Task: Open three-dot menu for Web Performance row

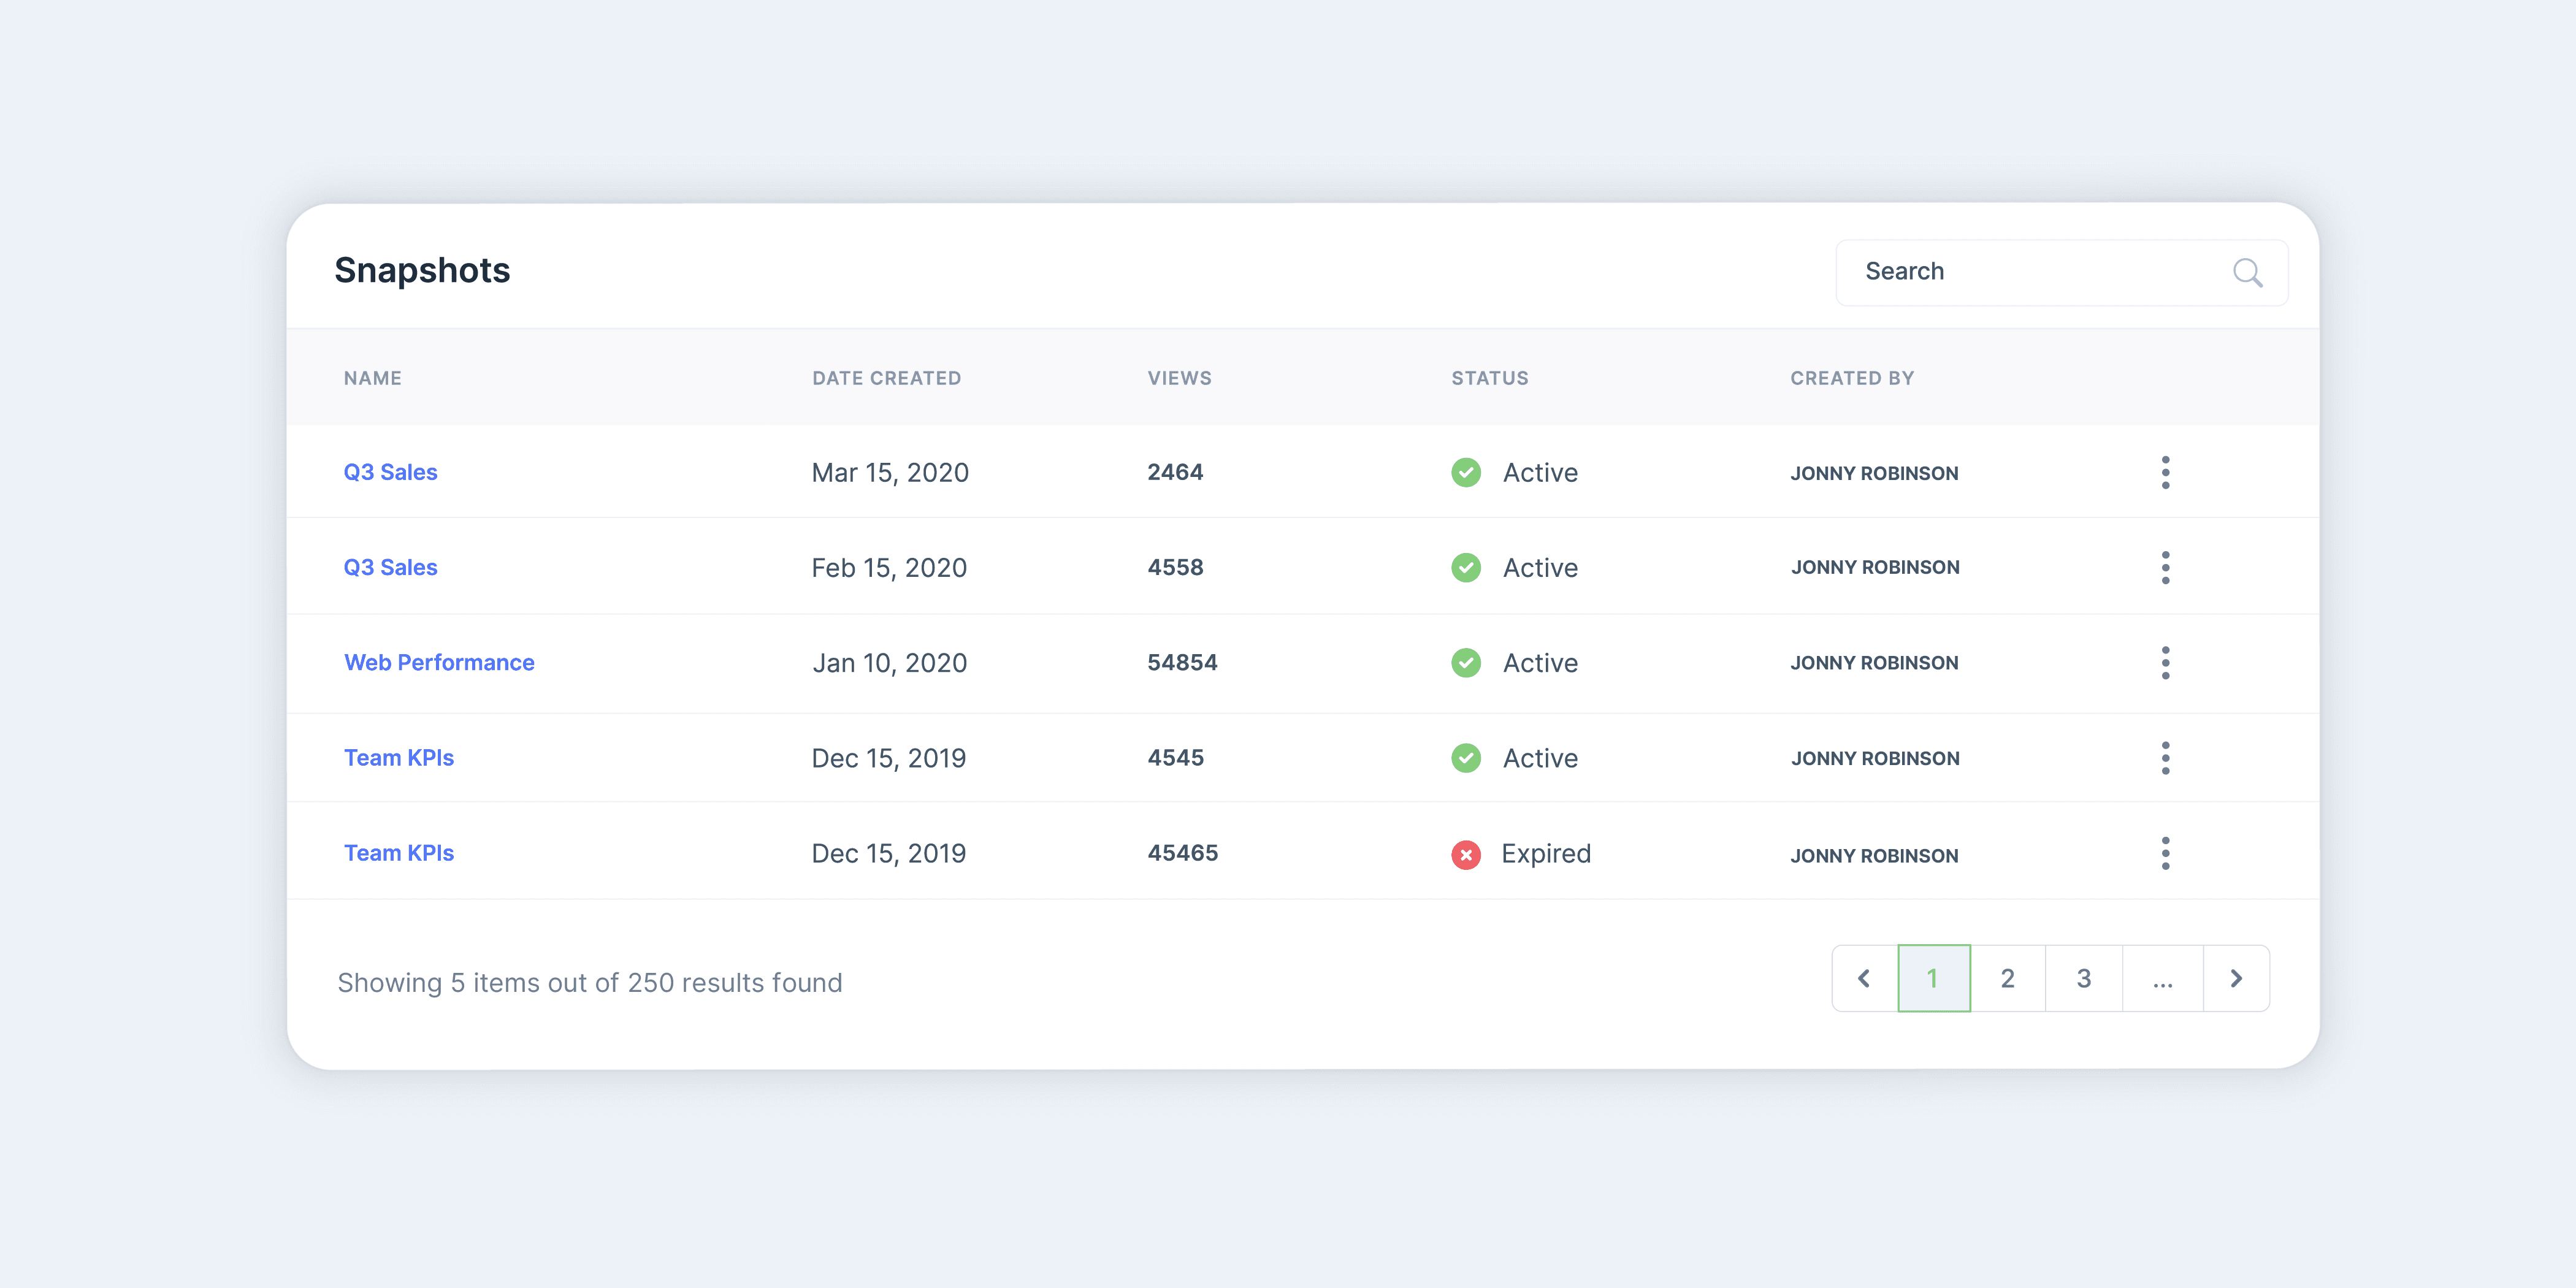Action: tap(2165, 663)
